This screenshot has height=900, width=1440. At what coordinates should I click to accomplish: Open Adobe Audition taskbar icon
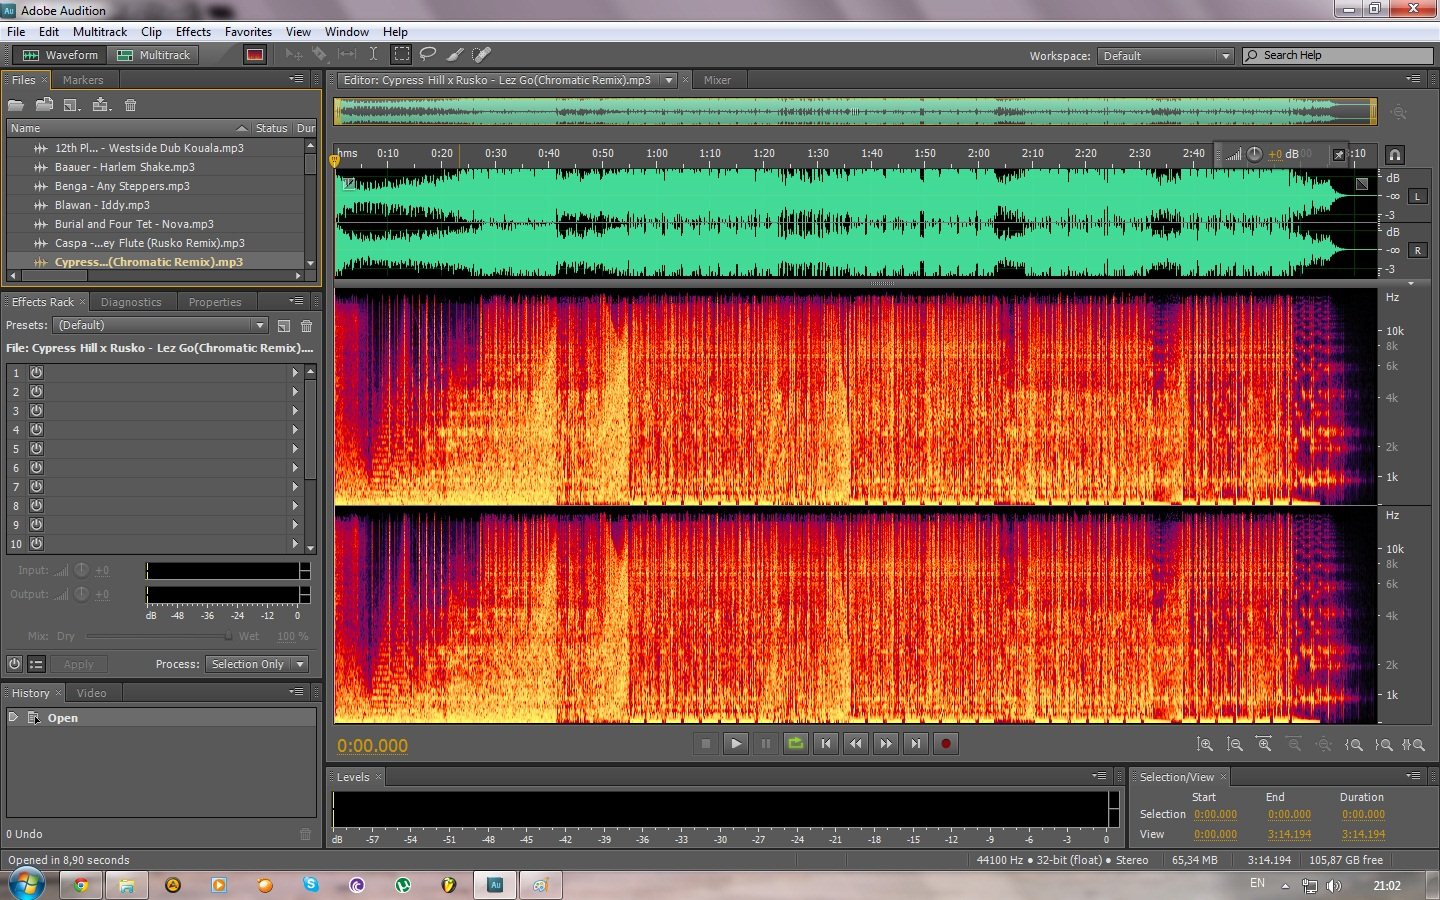495,885
